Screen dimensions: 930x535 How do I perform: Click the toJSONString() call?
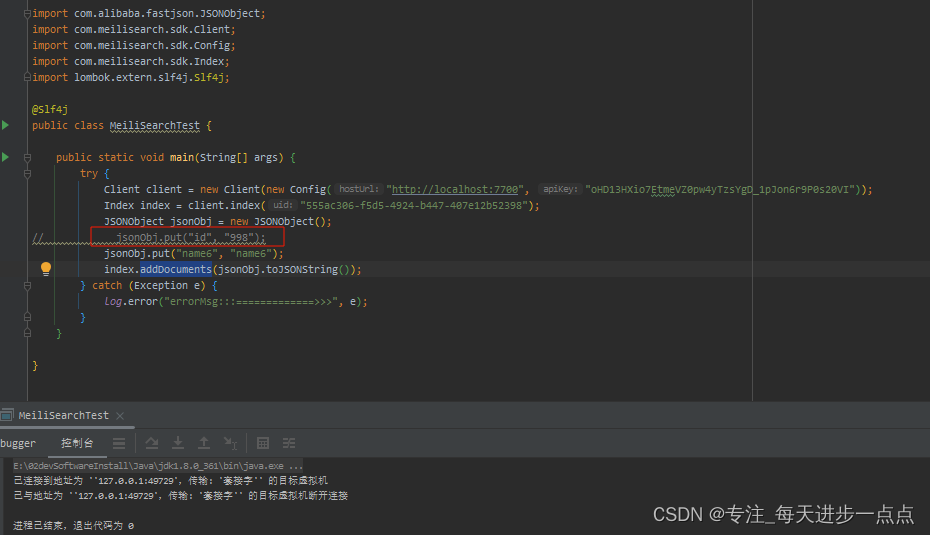tap(308, 269)
